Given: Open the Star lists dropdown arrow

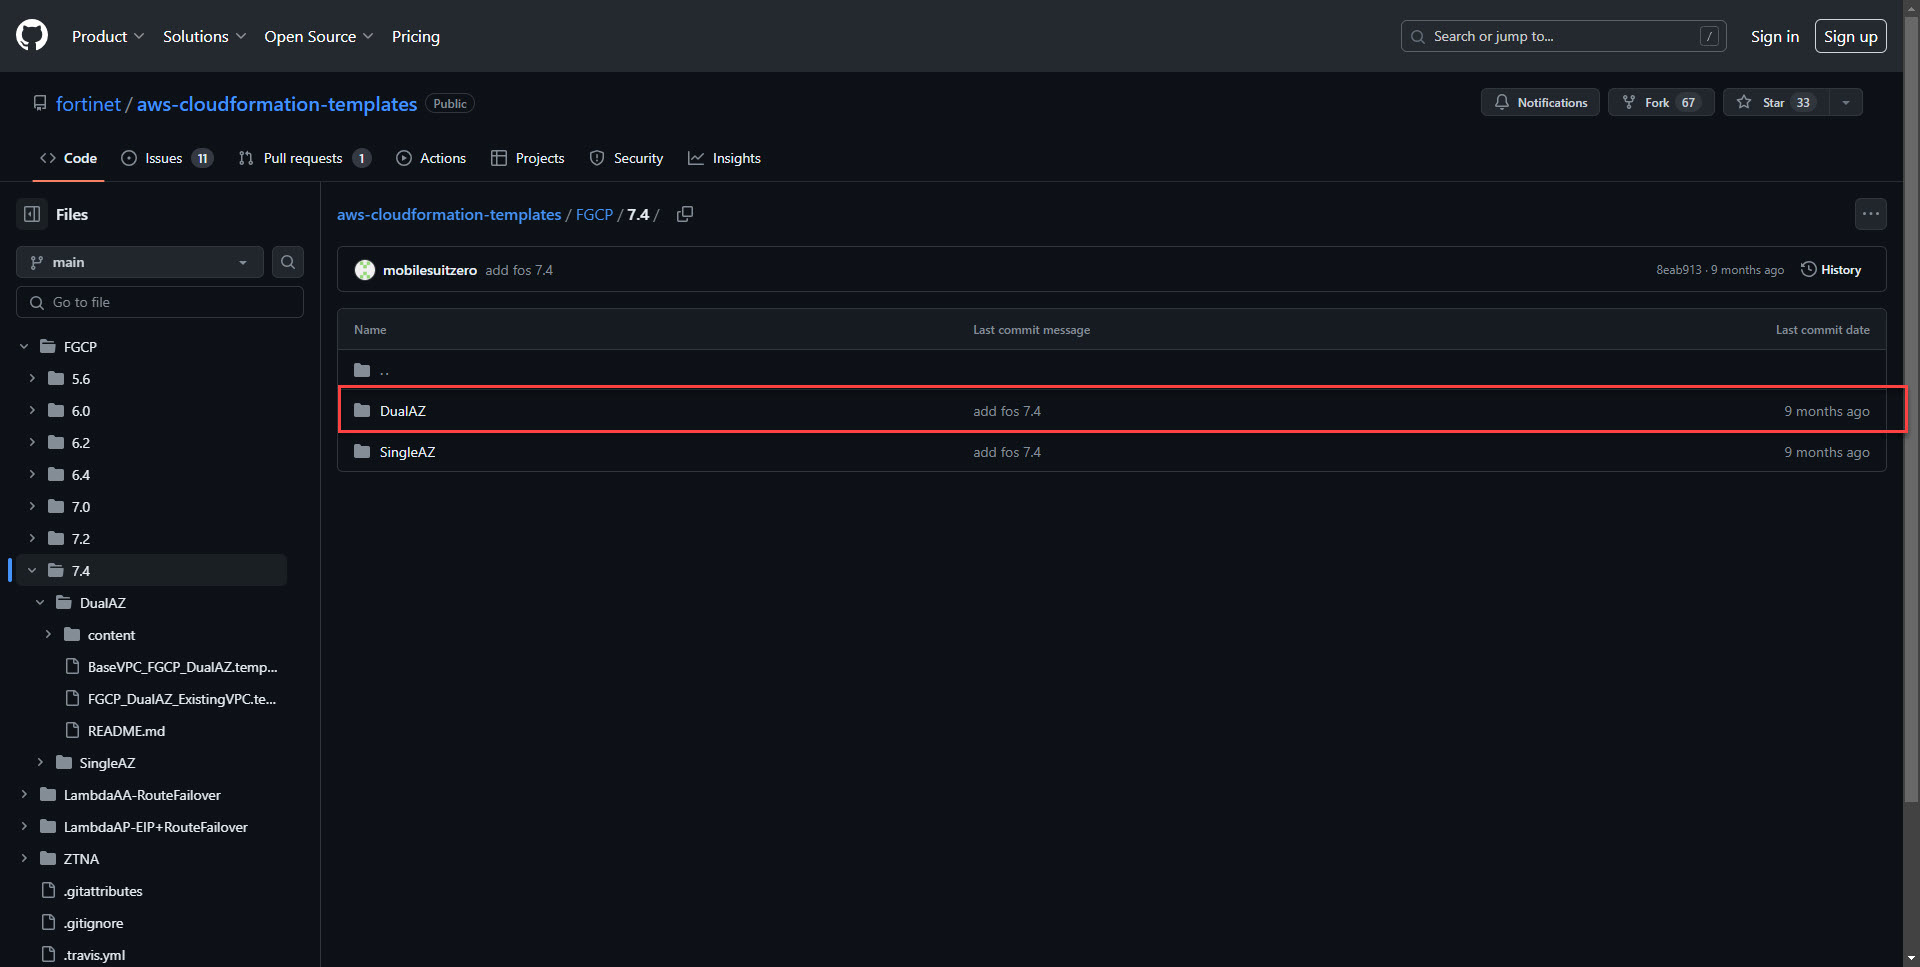Looking at the screenshot, I should point(1846,102).
